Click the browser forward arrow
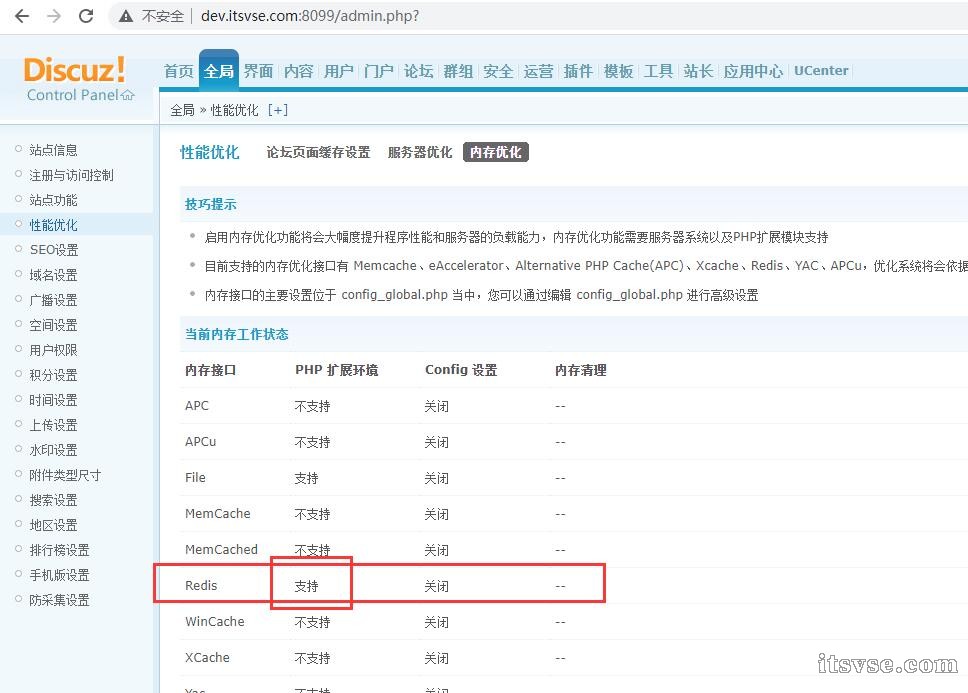Viewport: 968px width, 693px height. (54, 16)
